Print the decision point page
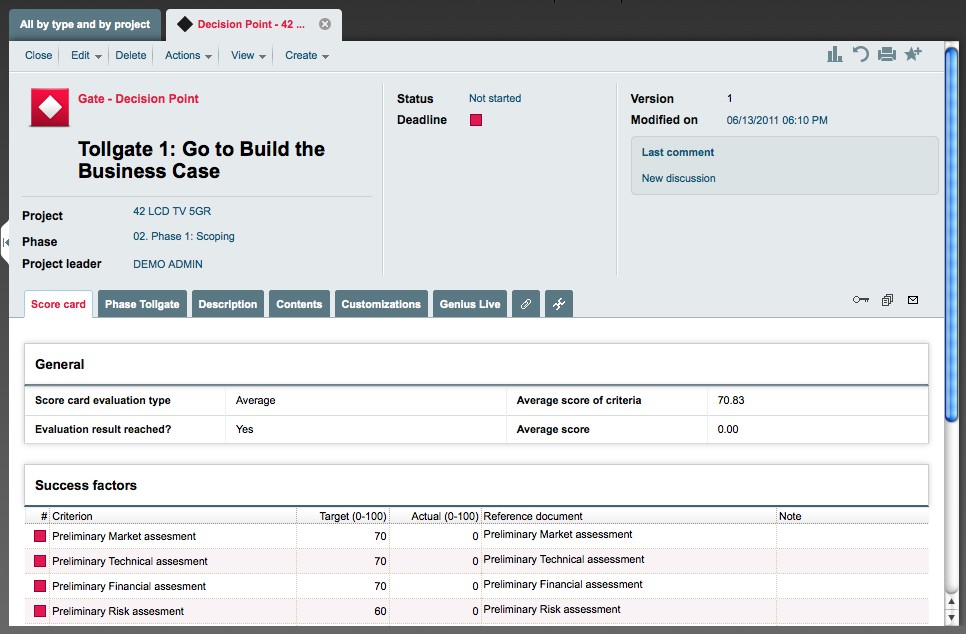 click(x=886, y=55)
